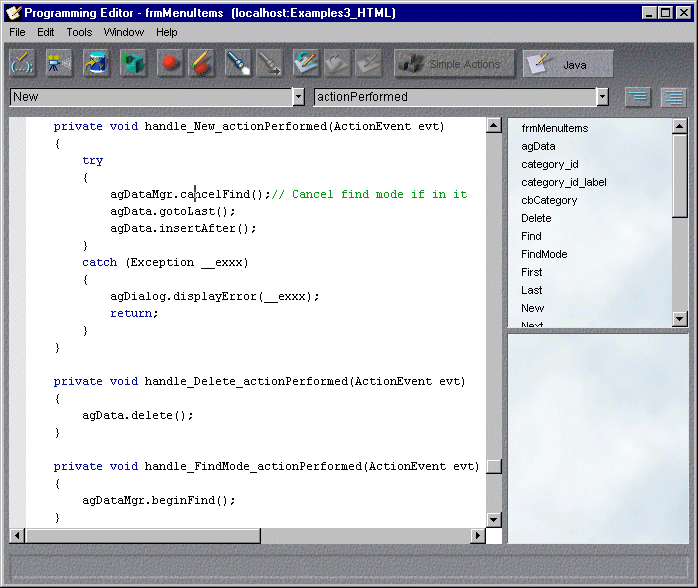
Task: Open the Window menu
Action: click(124, 32)
